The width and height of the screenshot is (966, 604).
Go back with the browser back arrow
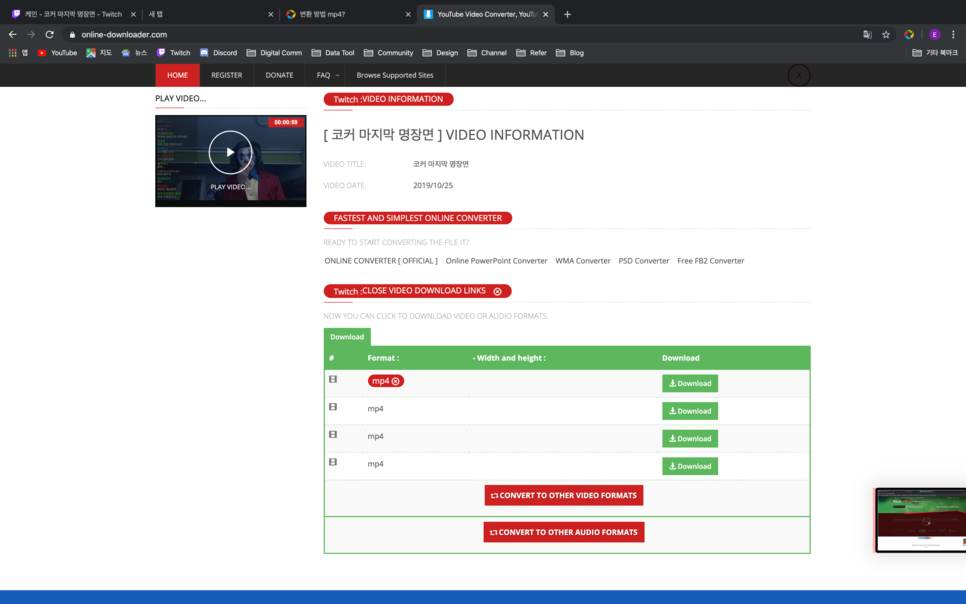coord(12,35)
